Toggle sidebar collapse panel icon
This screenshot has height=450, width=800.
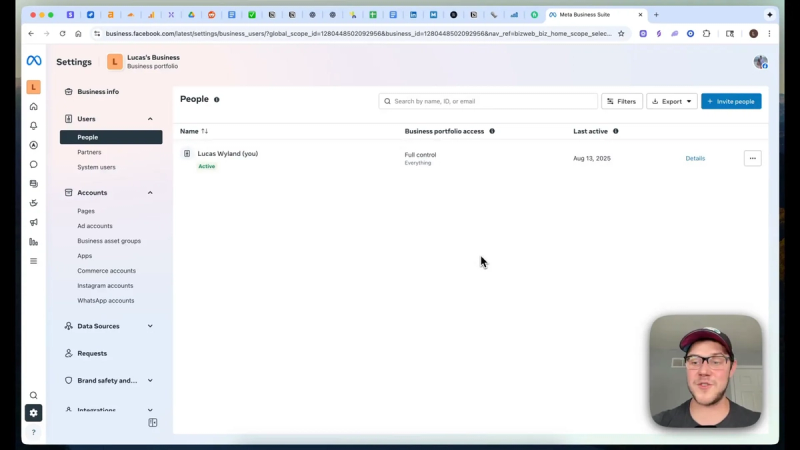pyautogui.click(x=153, y=422)
